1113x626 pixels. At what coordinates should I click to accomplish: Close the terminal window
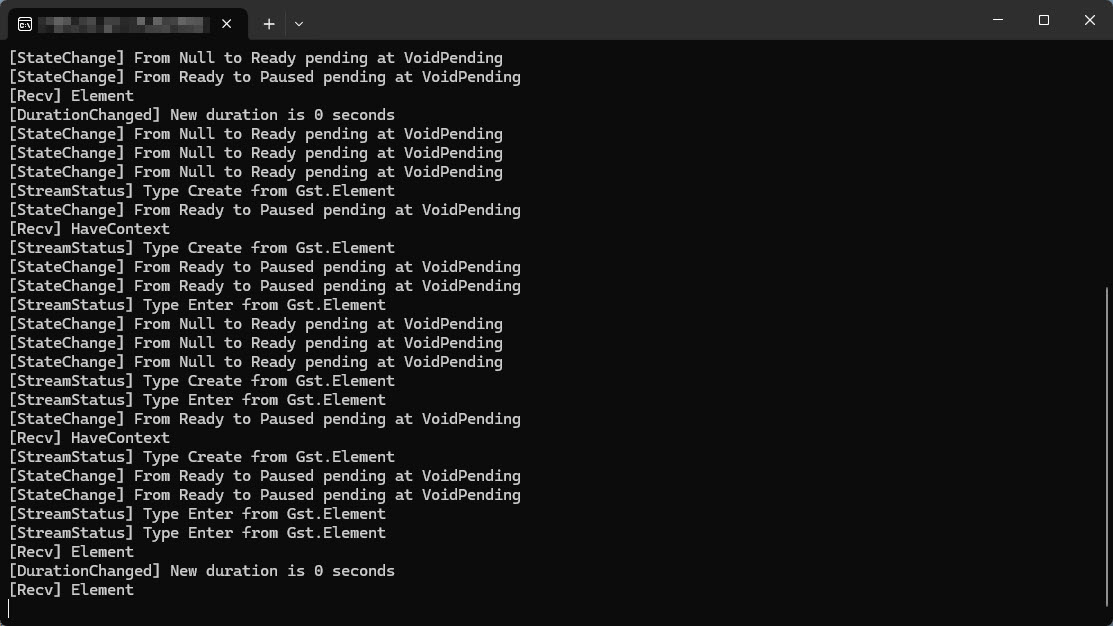click(x=1090, y=20)
